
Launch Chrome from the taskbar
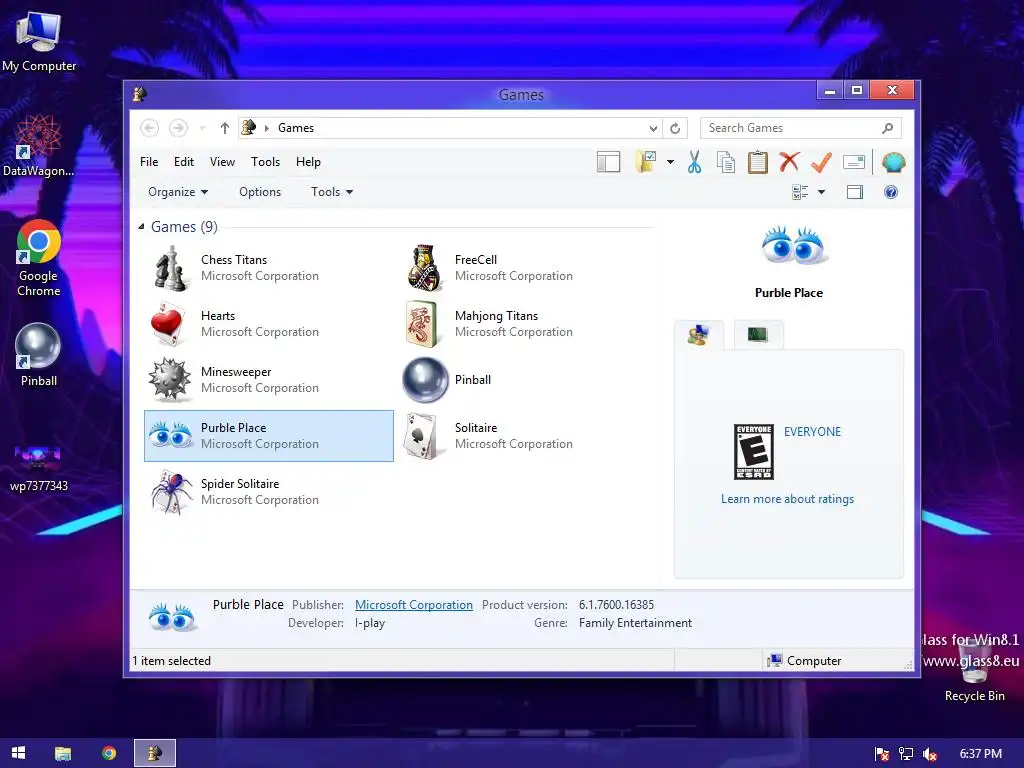coord(109,753)
